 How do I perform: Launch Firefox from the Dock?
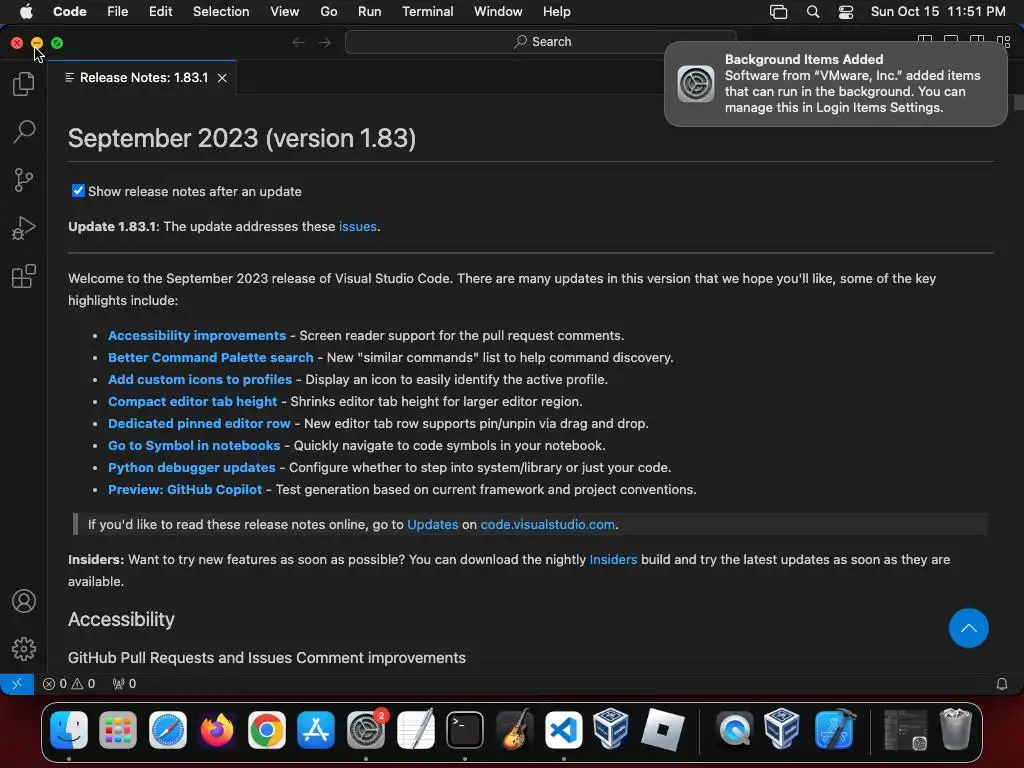[x=217, y=729]
